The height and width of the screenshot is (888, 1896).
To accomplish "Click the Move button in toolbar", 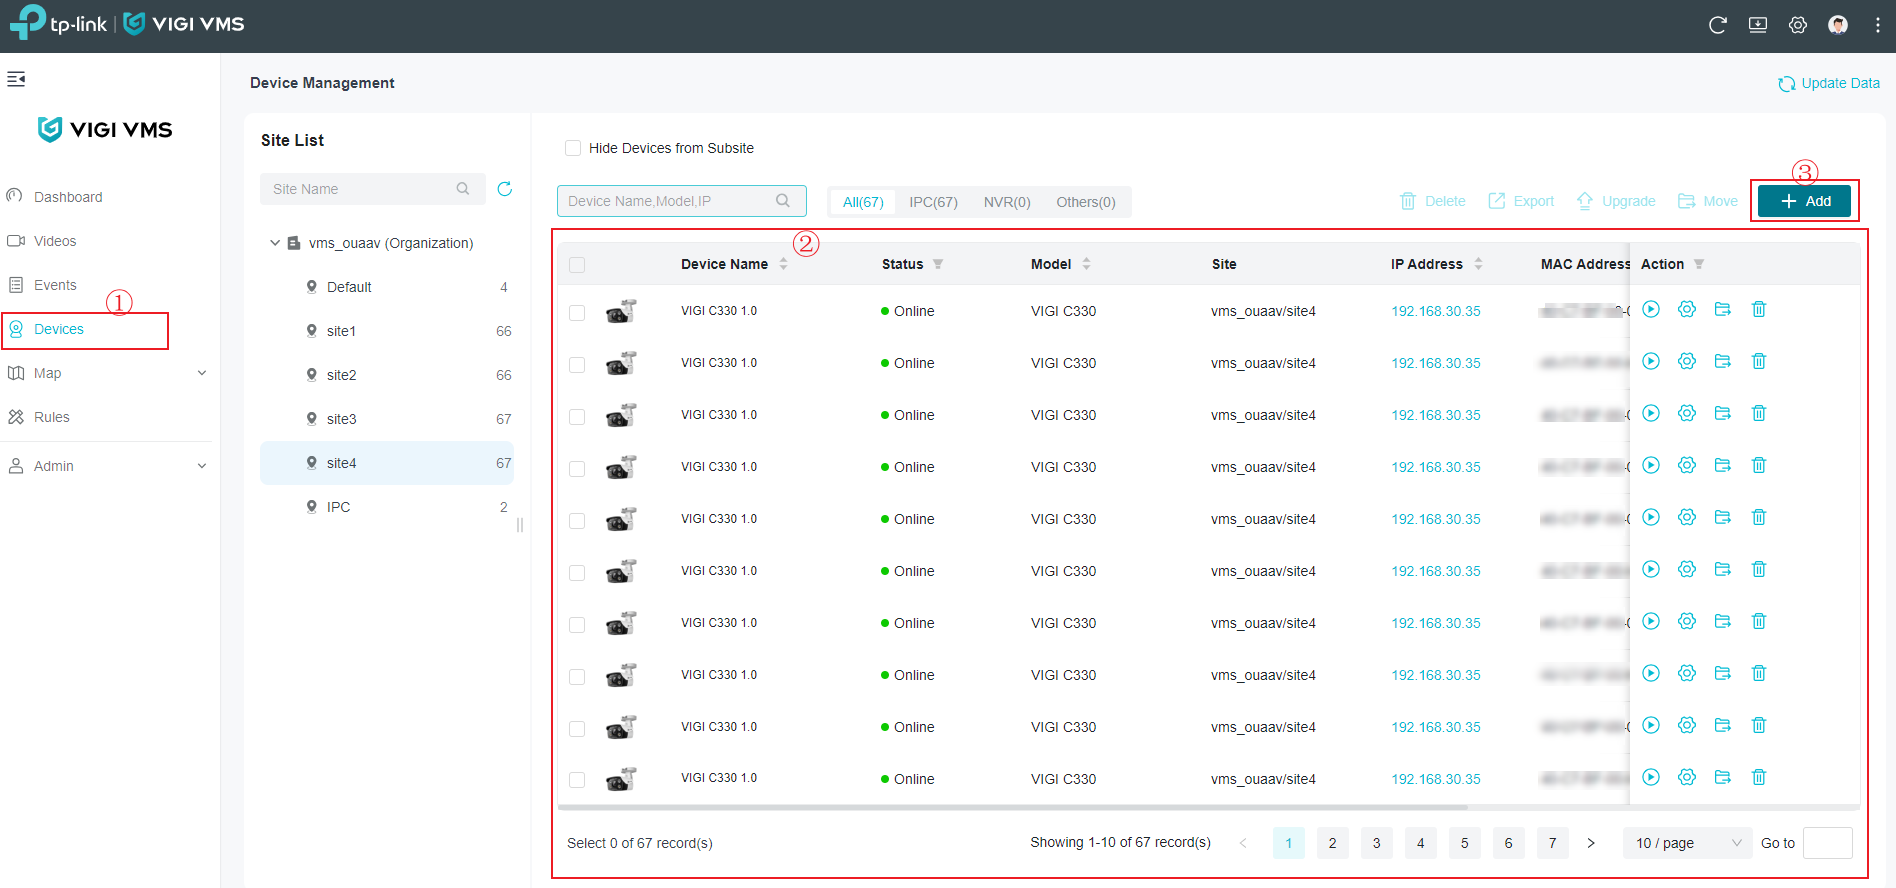I will (x=1708, y=201).
